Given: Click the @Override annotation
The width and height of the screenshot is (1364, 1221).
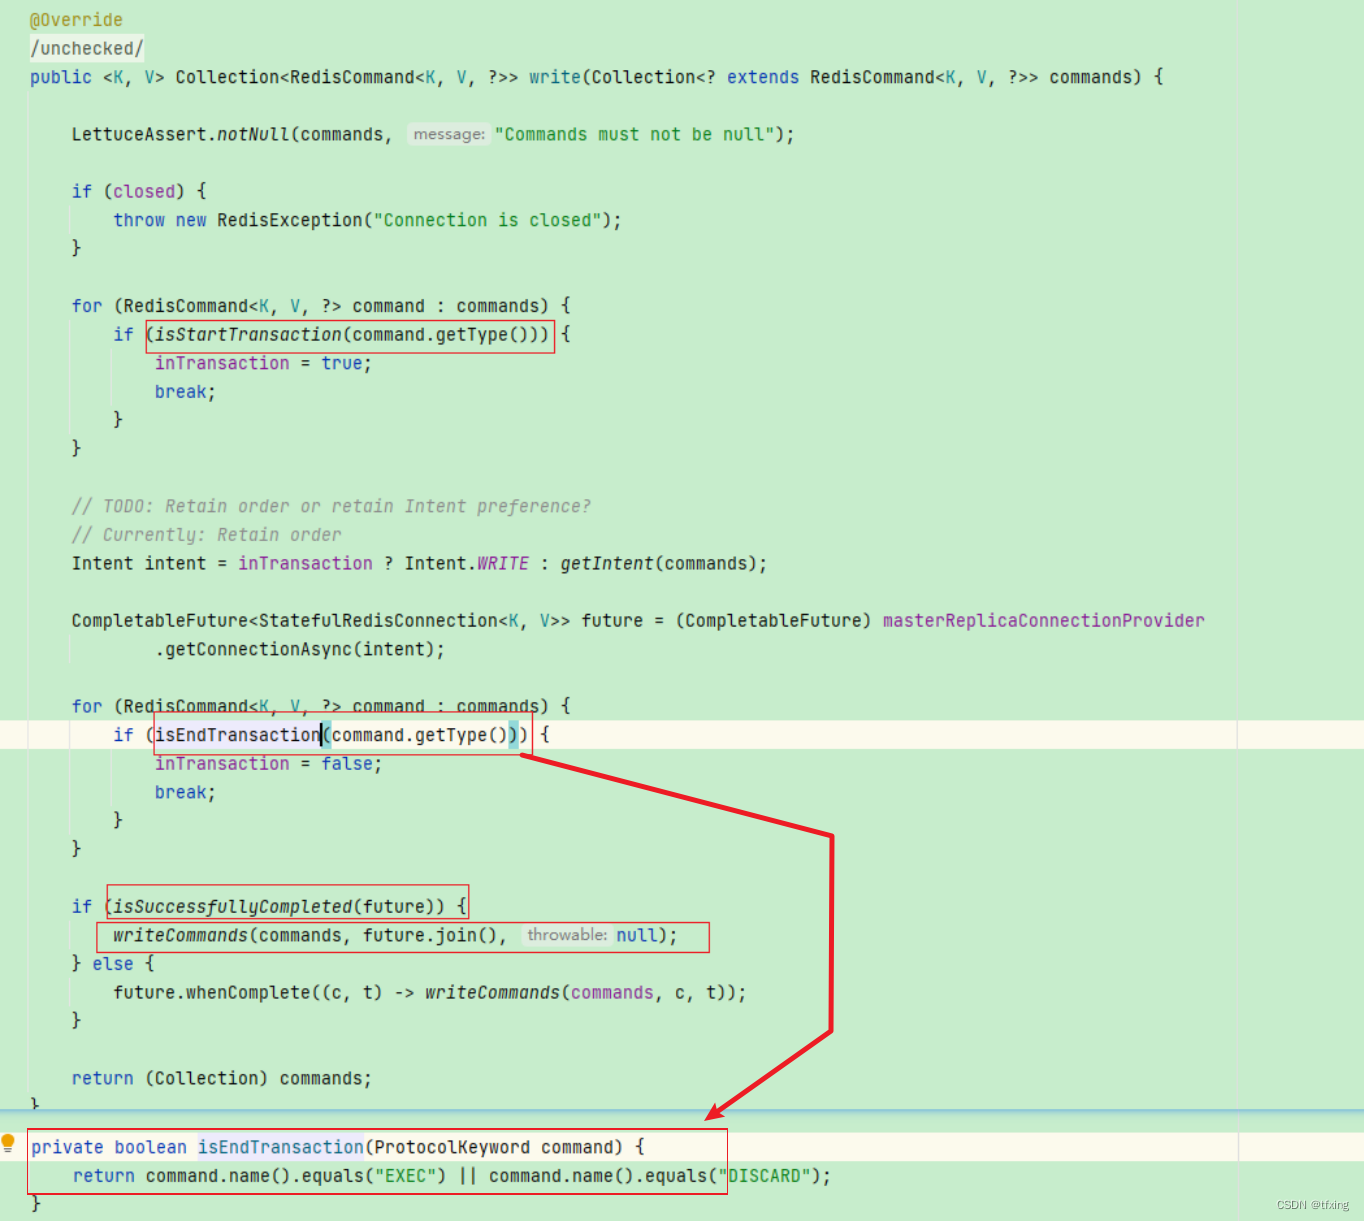Looking at the screenshot, I should coord(76,20).
